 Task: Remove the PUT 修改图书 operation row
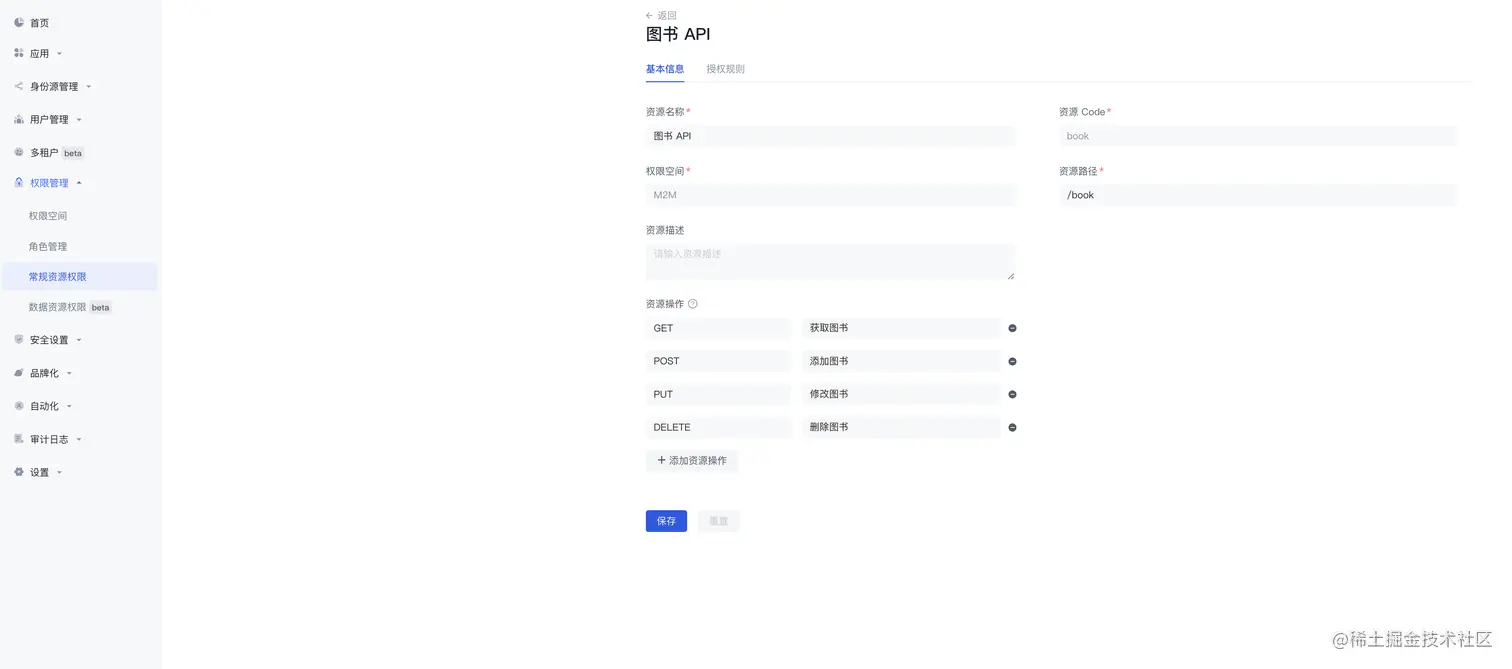[x=1012, y=394]
